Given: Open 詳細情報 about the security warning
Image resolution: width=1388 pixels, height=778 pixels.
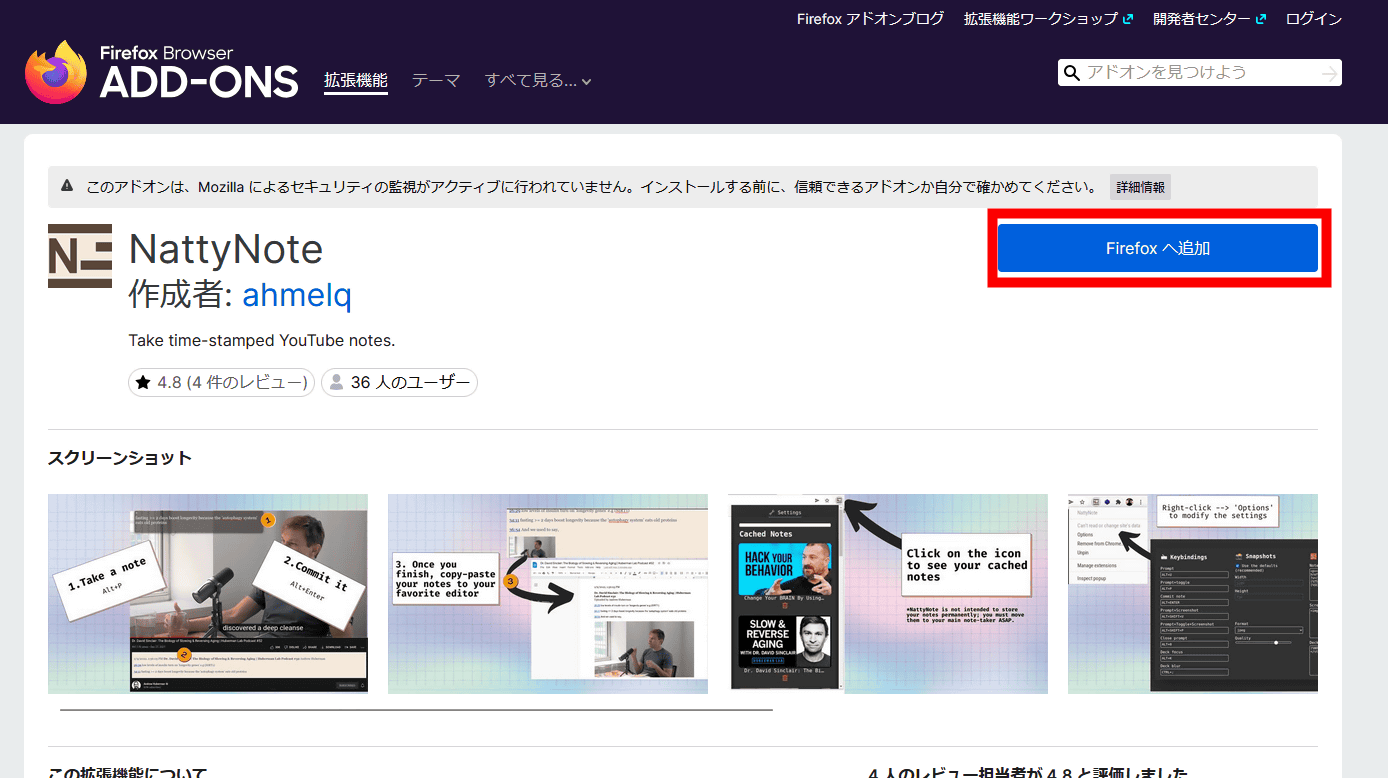Looking at the screenshot, I should (x=1140, y=187).
